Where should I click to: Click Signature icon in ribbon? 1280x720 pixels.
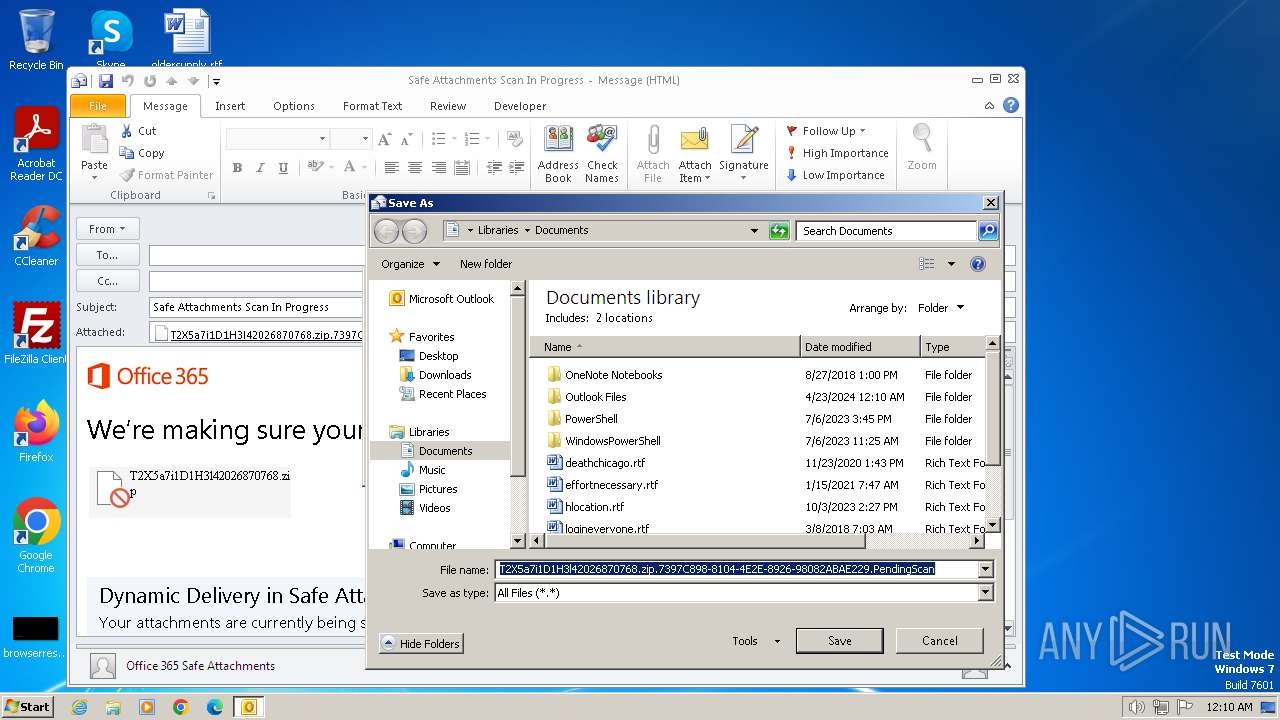[744, 154]
